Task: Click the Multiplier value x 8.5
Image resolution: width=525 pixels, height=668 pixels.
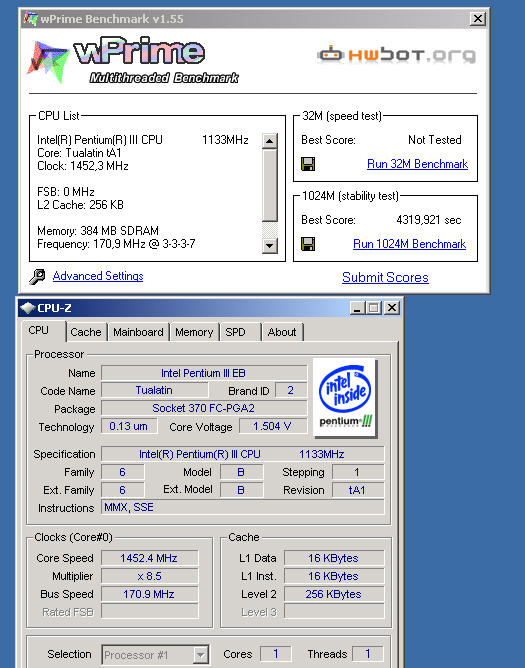Action: (149, 576)
